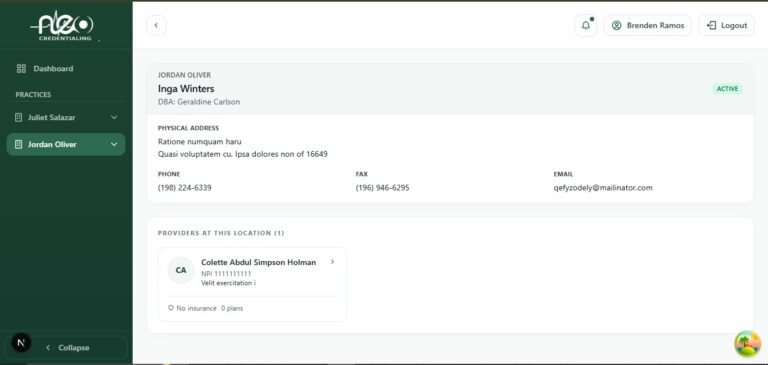Click the building icon beside Juliet Salazar
The width and height of the screenshot is (768, 365).
pyautogui.click(x=19, y=118)
